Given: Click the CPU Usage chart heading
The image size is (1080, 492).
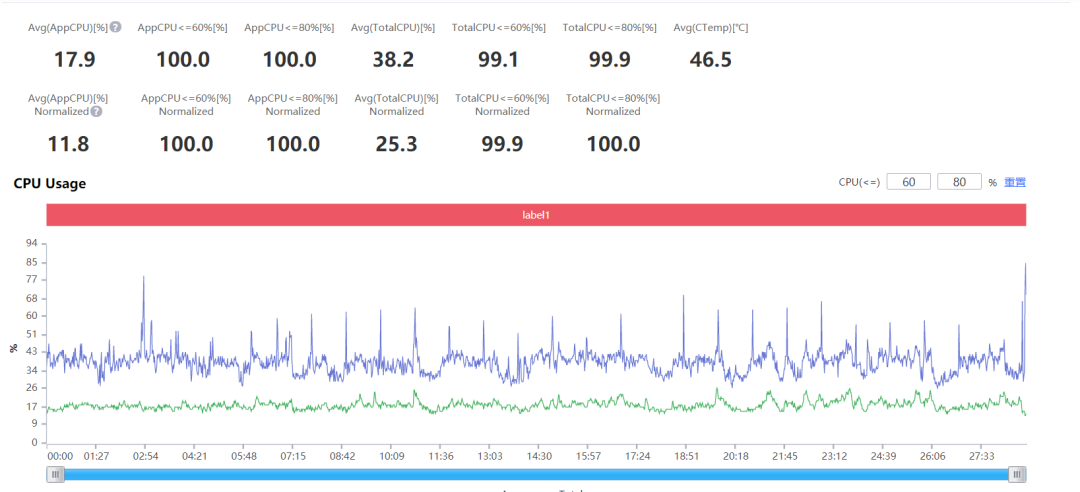Looking at the screenshot, I should click(50, 183).
